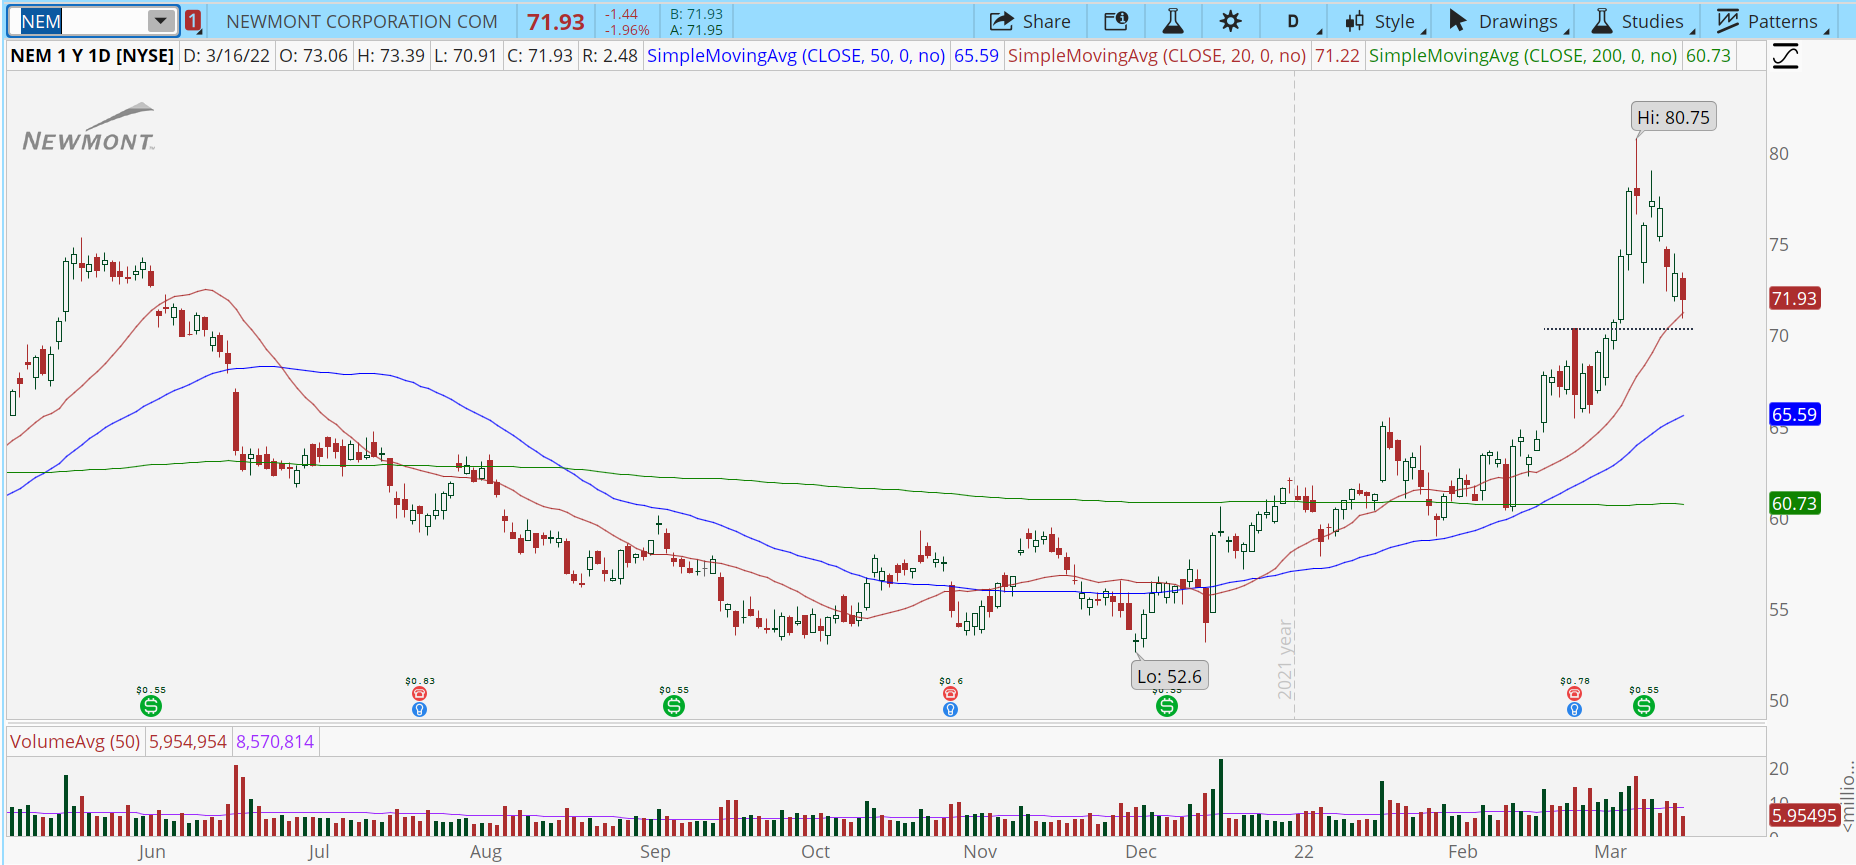The width and height of the screenshot is (1856, 865).
Task: Click the -1.96% change value
Action: [627, 30]
